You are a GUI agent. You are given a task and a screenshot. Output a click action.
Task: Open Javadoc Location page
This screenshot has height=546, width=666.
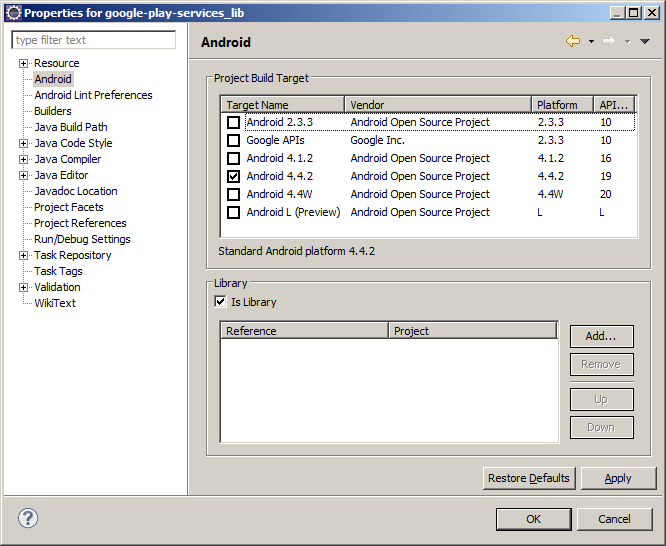pos(76,191)
